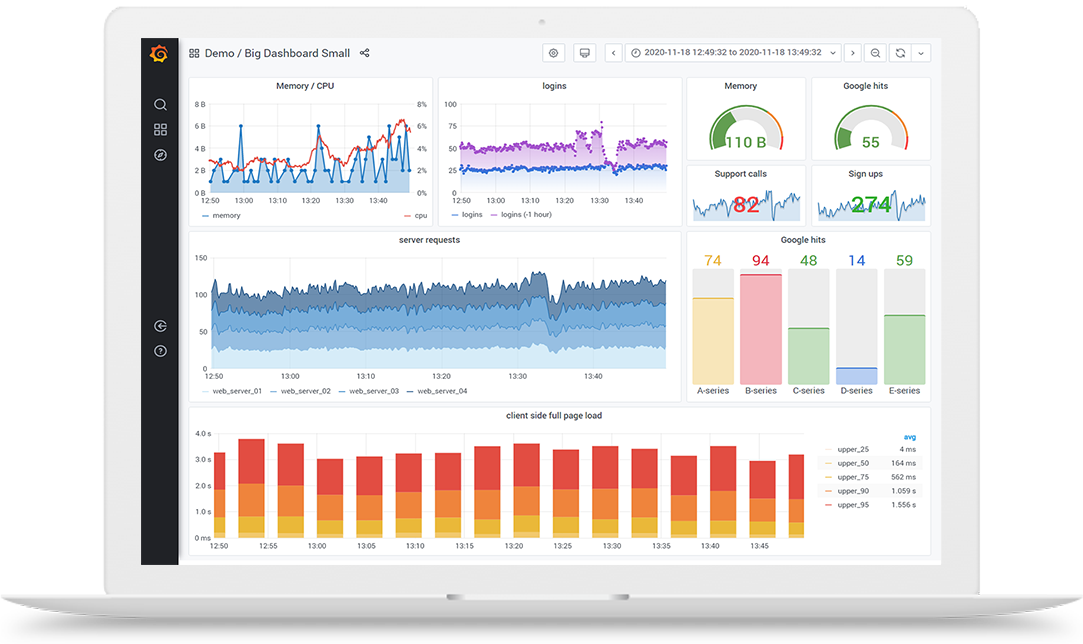Cycle view mode with the monitor icon
The image size is (1083, 644).
[584, 53]
